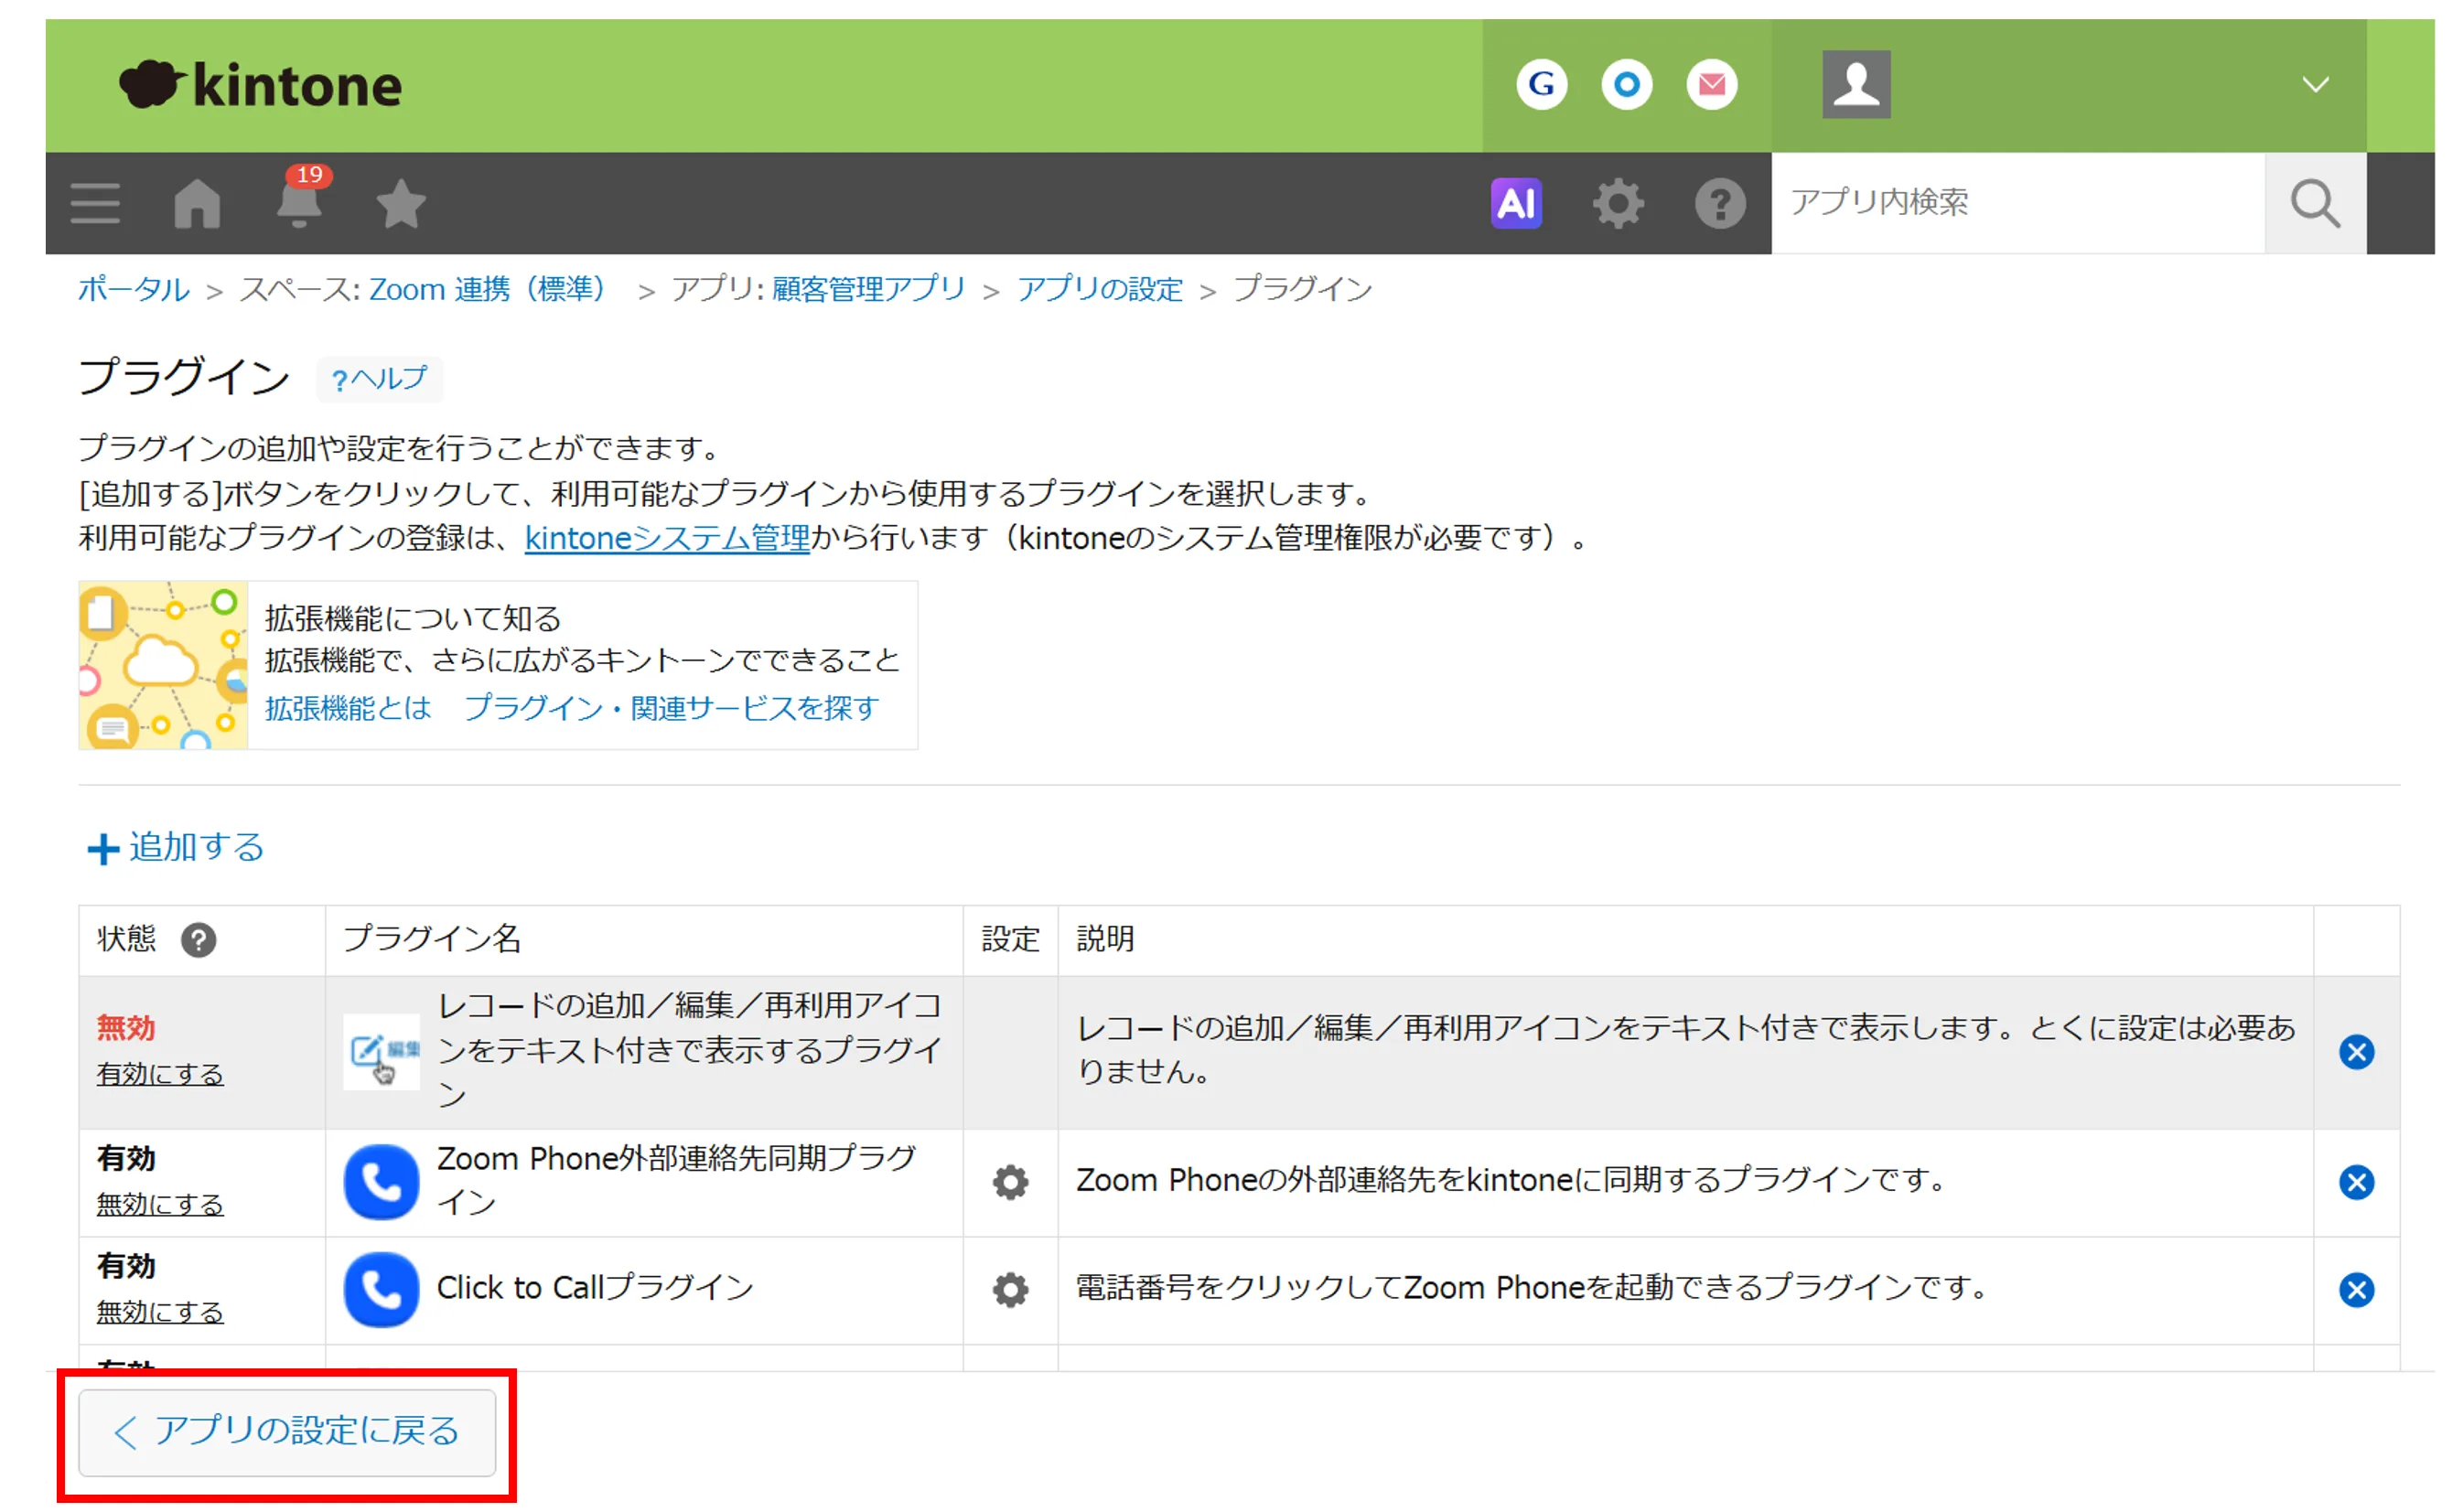The image size is (2463, 1512).
Task: Follow the kintoneシステム管理 link
Action: click(x=667, y=539)
